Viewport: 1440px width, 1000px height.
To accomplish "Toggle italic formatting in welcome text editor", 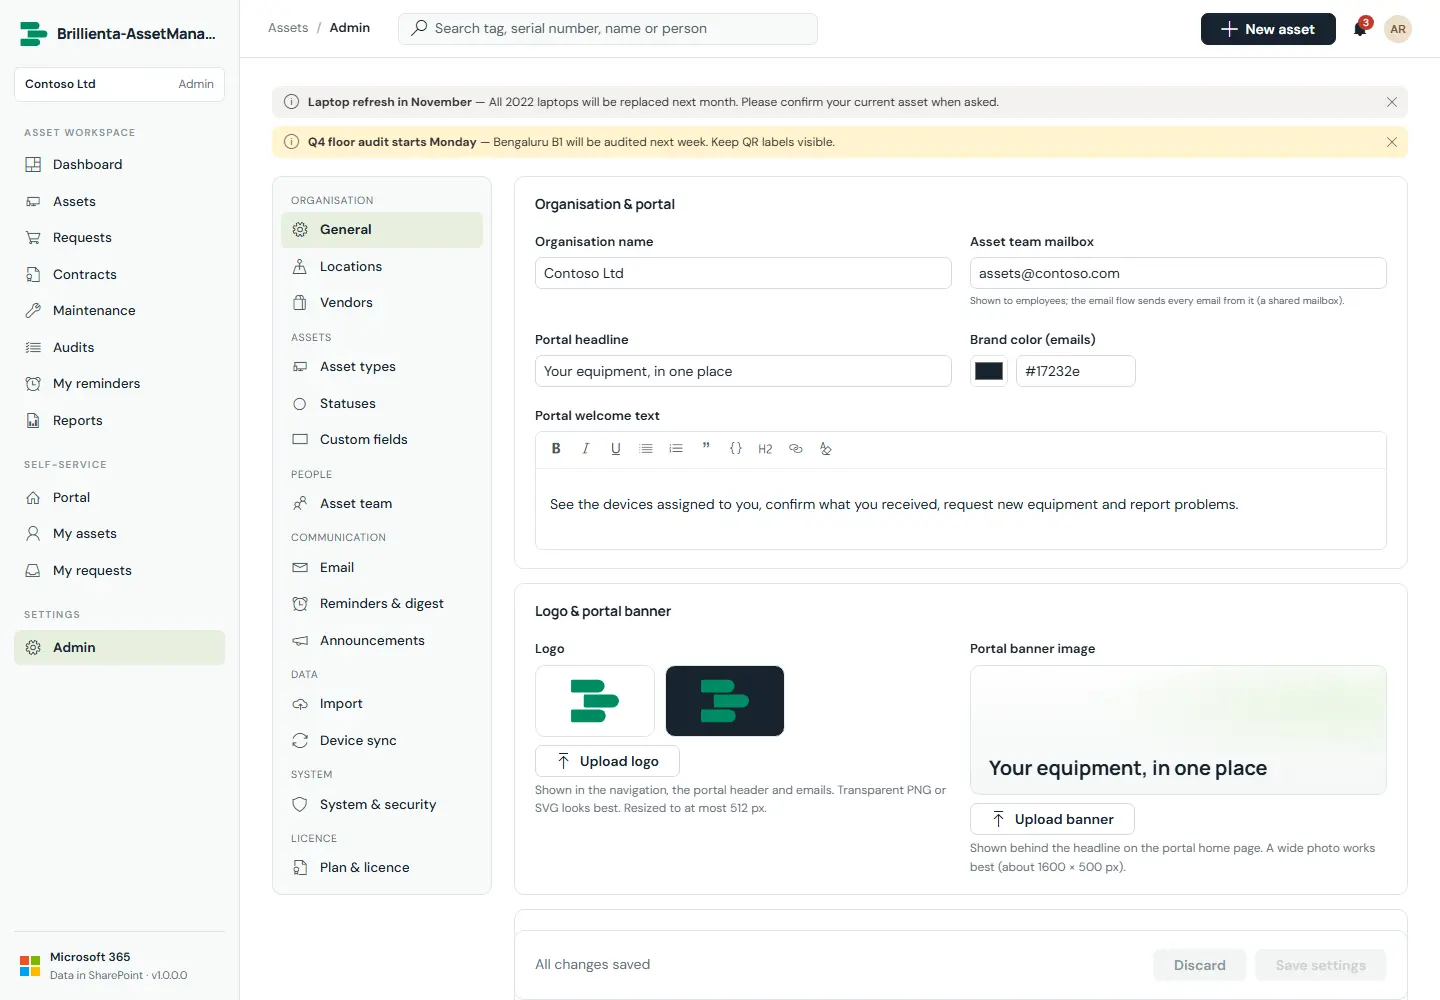I will pyautogui.click(x=586, y=449).
